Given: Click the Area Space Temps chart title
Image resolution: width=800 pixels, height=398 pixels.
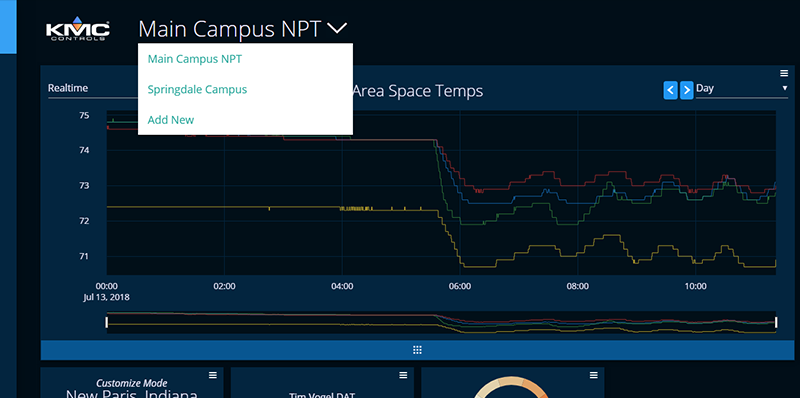Looking at the screenshot, I should pos(417,91).
